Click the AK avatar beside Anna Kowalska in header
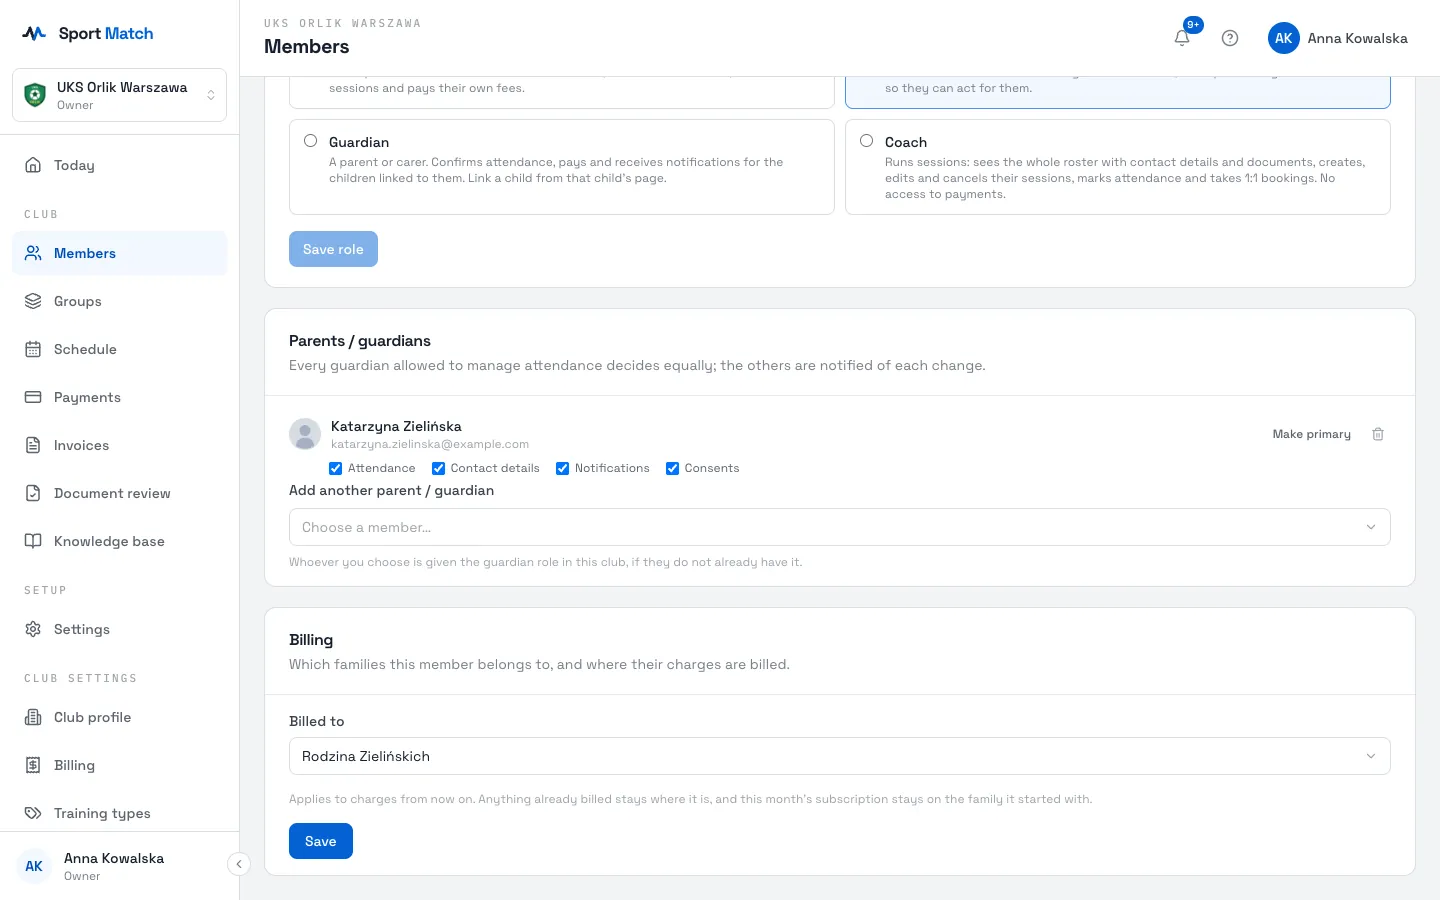The height and width of the screenshot is (900, 1440). point(1284,38)
